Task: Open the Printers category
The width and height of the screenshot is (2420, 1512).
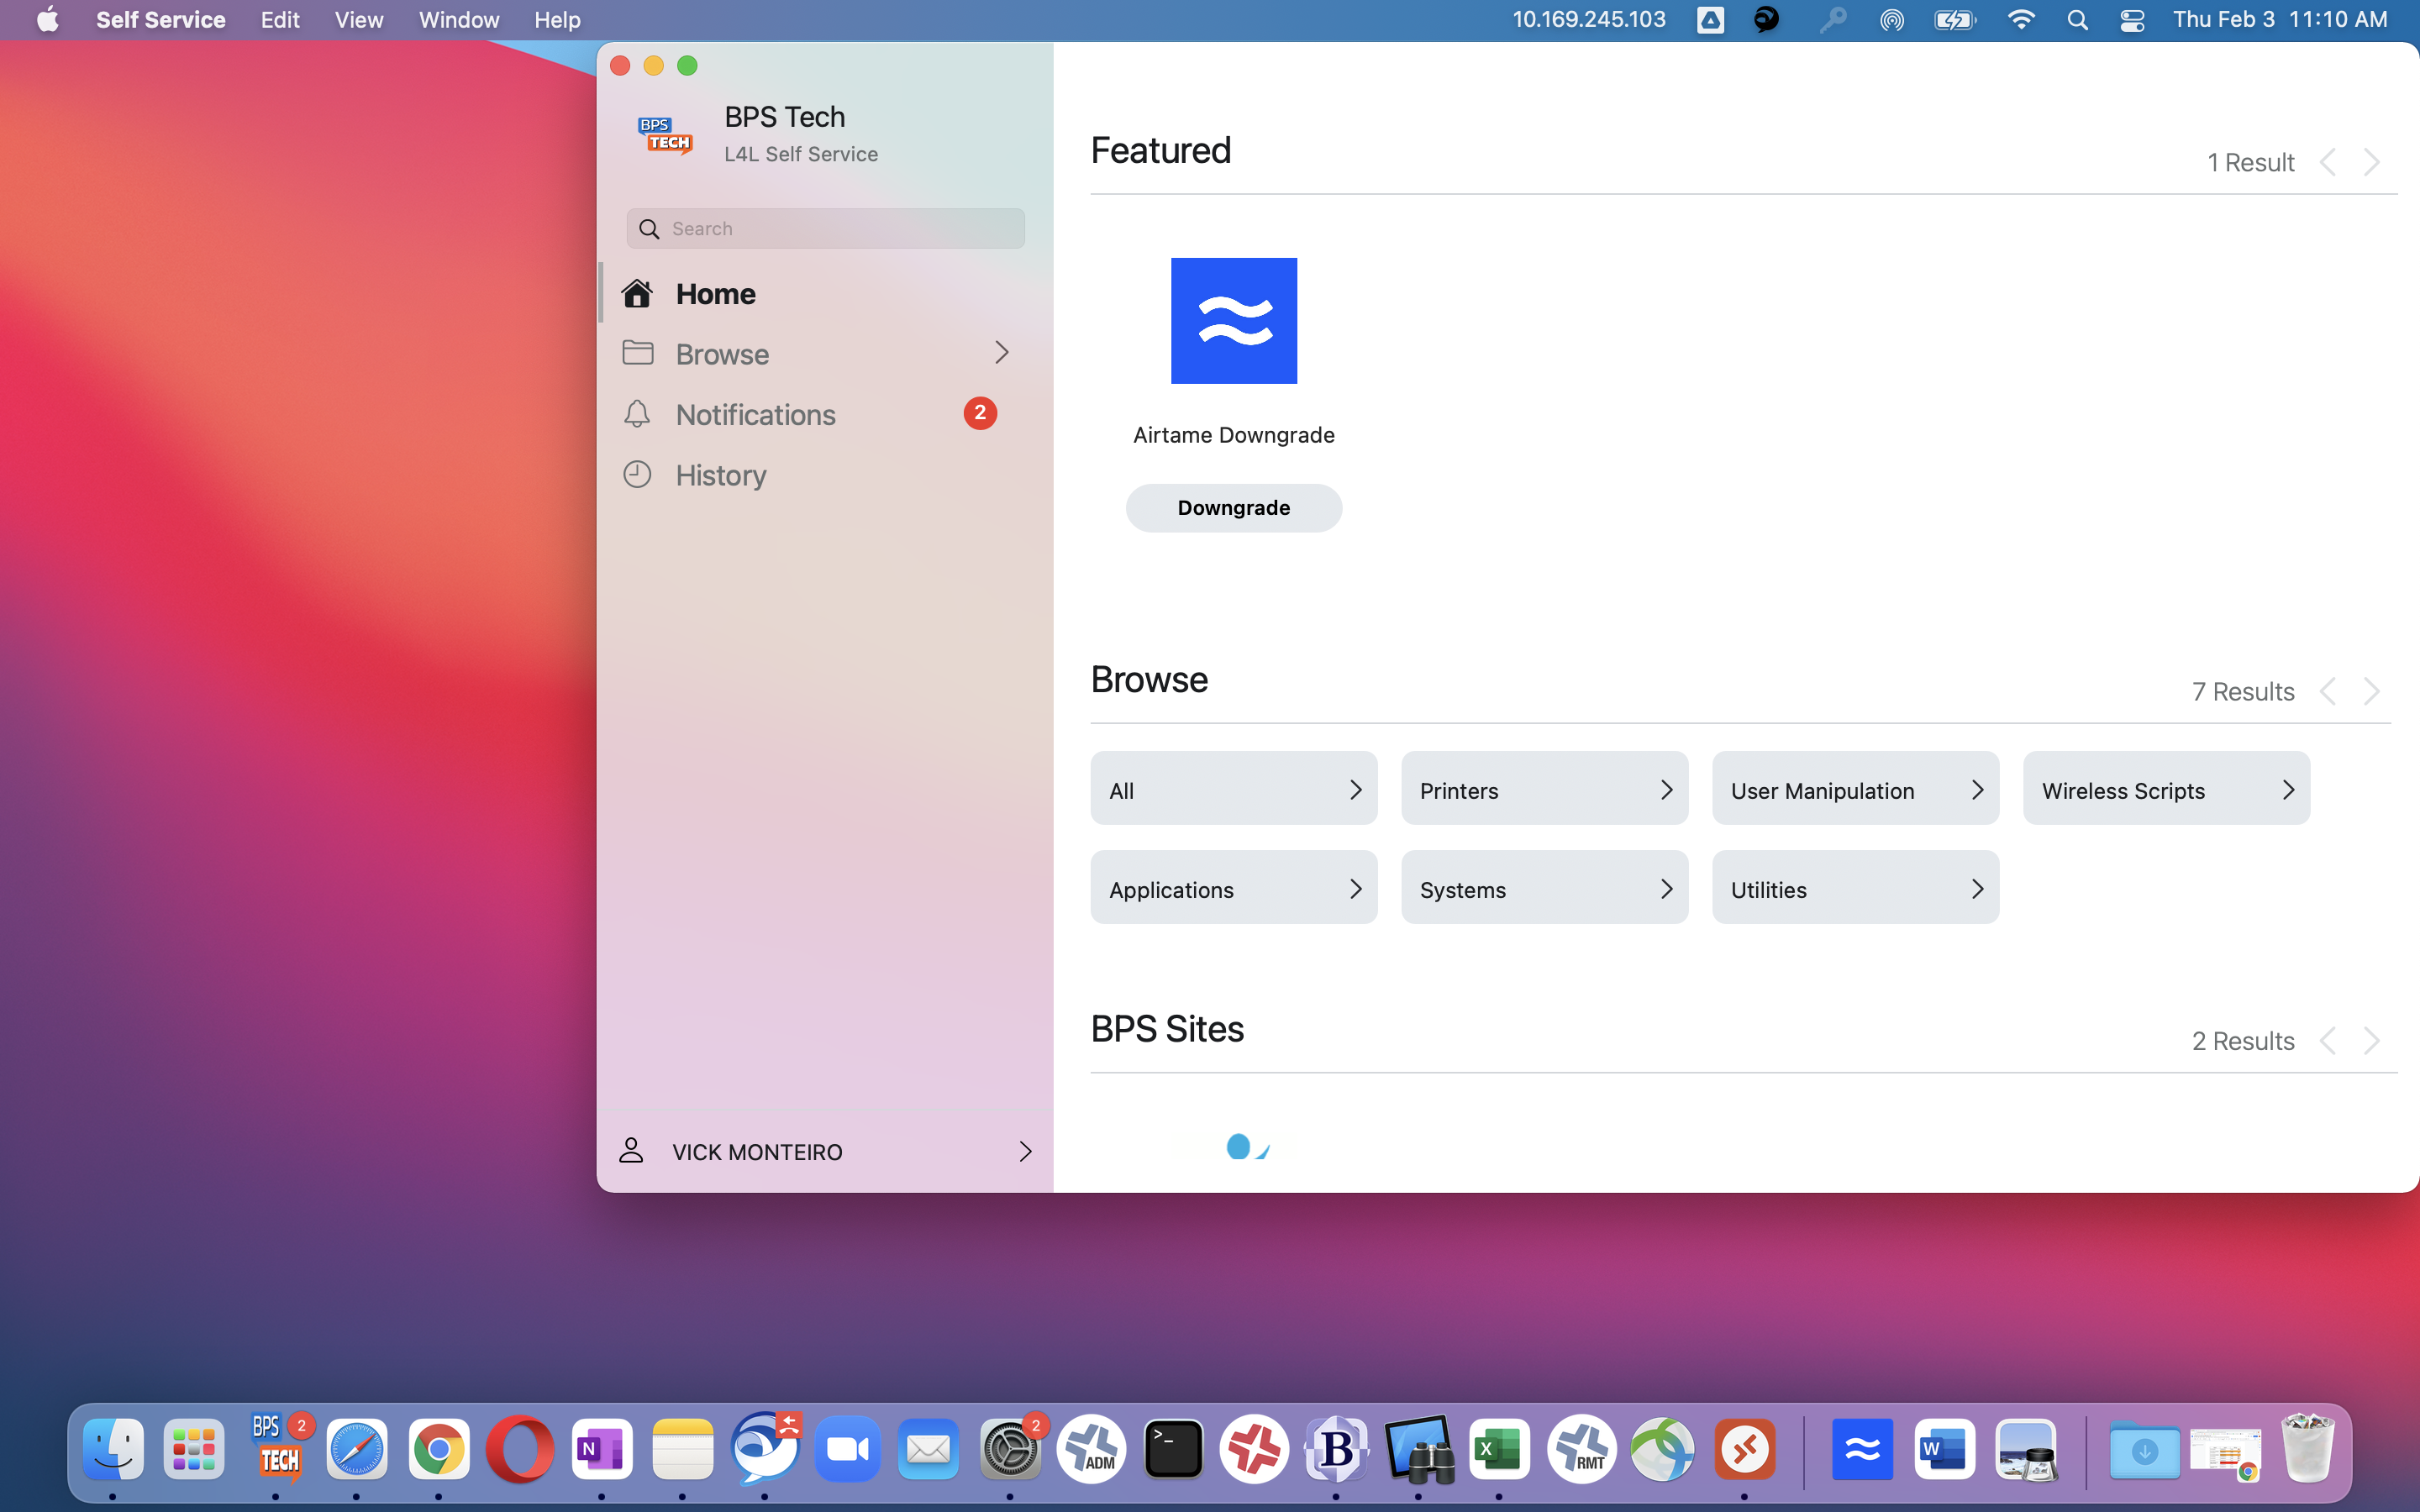Action: click(1545, 789)
